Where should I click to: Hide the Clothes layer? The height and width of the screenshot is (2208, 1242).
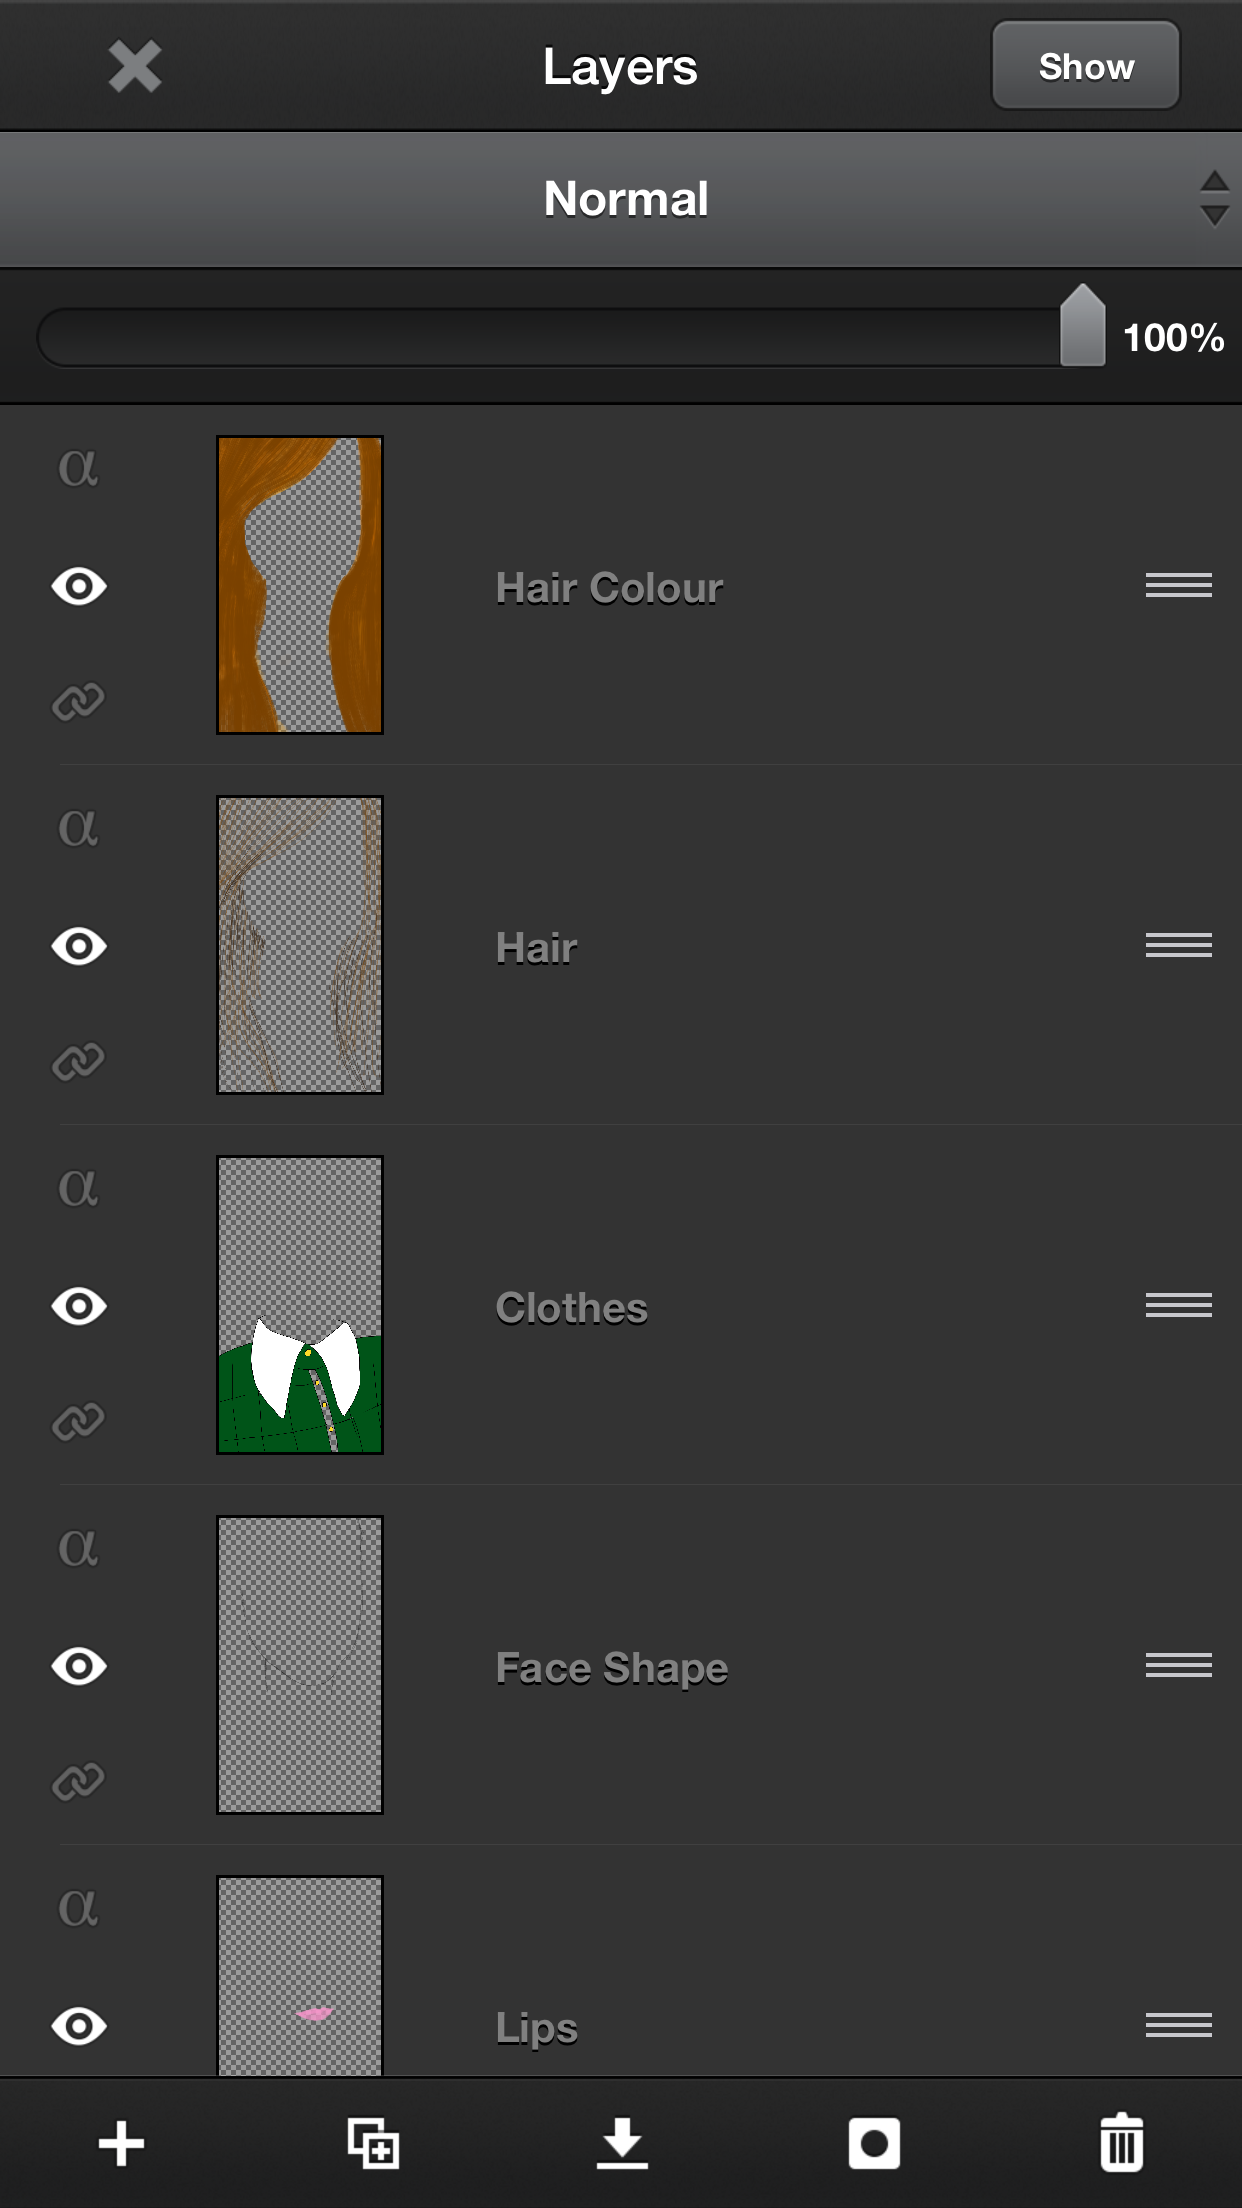79,1306
